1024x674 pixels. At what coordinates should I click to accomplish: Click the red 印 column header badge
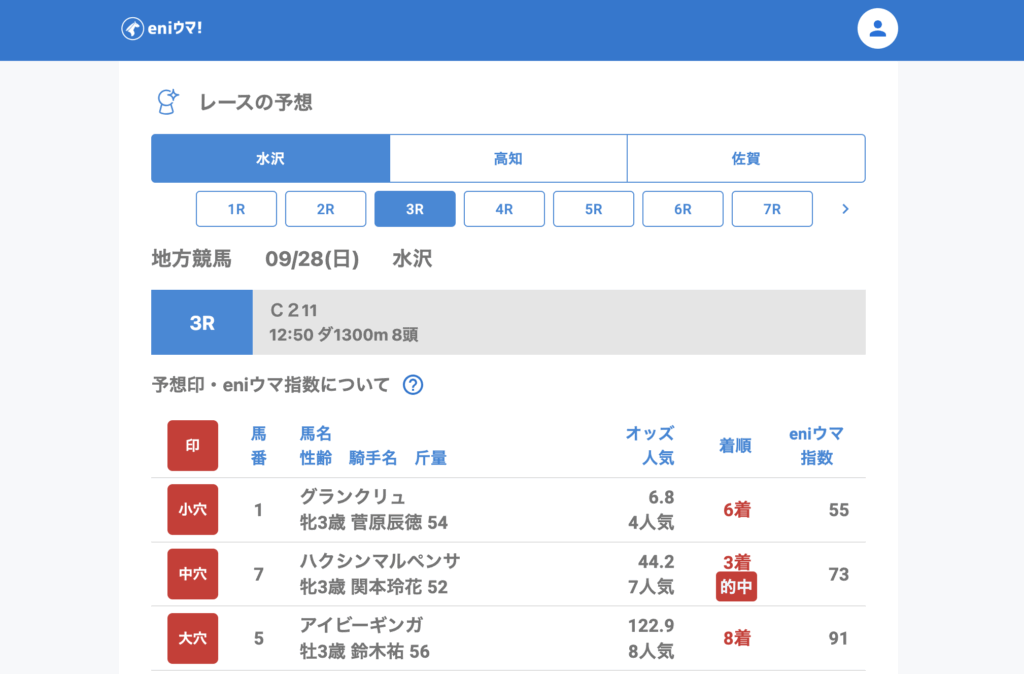click(x=192, y=446)
